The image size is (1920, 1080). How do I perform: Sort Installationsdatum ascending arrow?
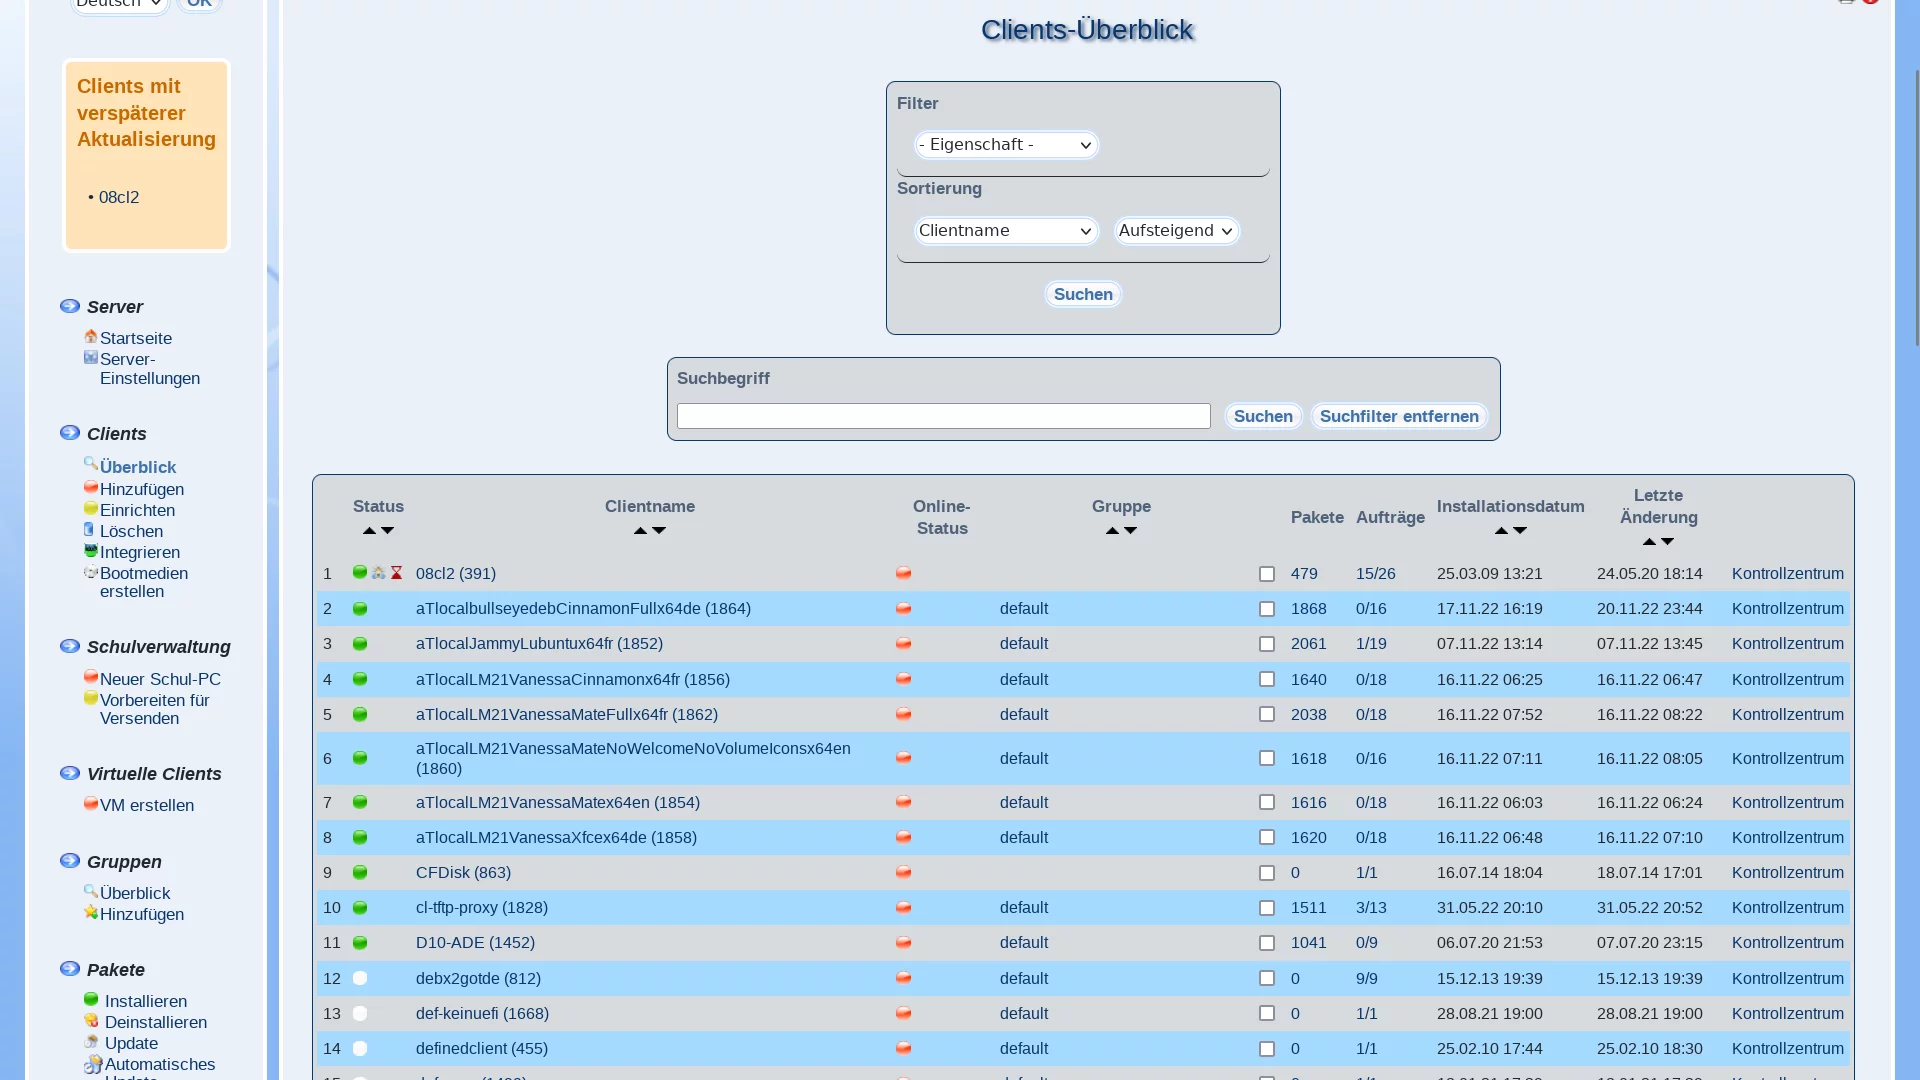click(x=1501, y=531)
